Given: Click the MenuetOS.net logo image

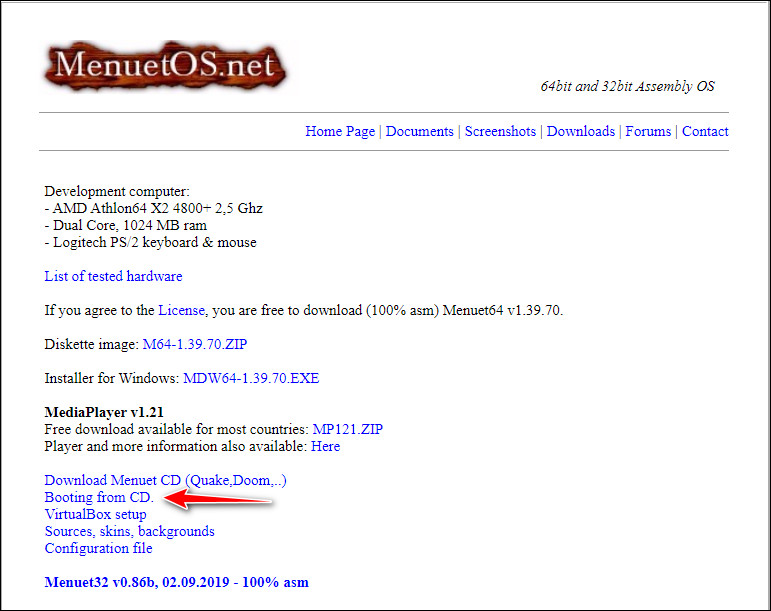Looking at the screenshot, I should point(165,67).
